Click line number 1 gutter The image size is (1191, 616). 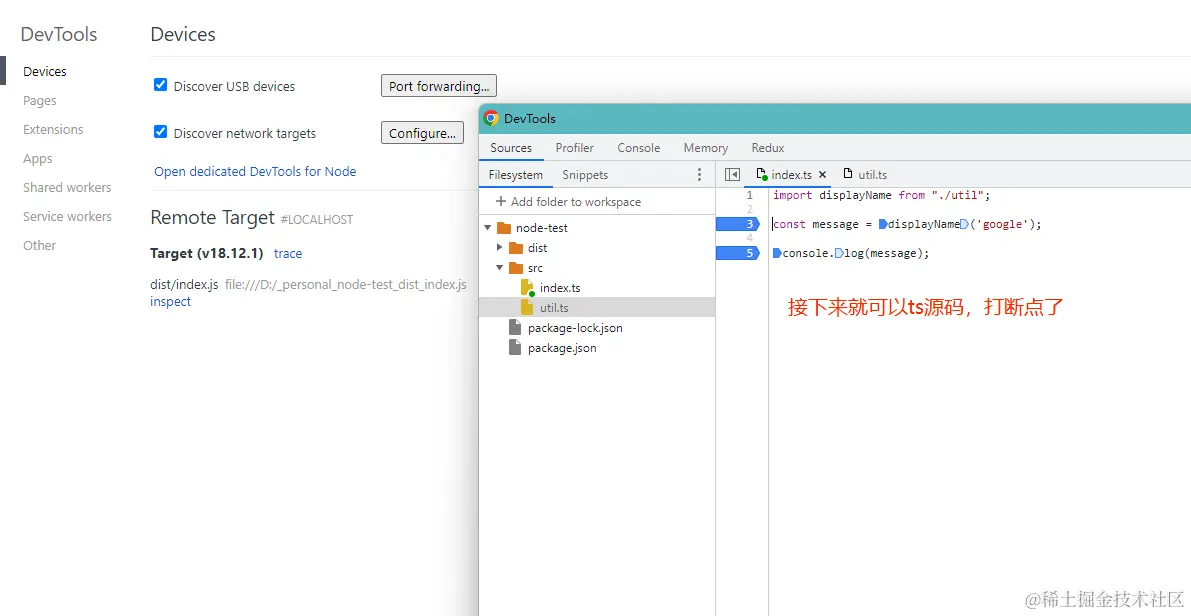pyautogui.click(x=749, y=195)
